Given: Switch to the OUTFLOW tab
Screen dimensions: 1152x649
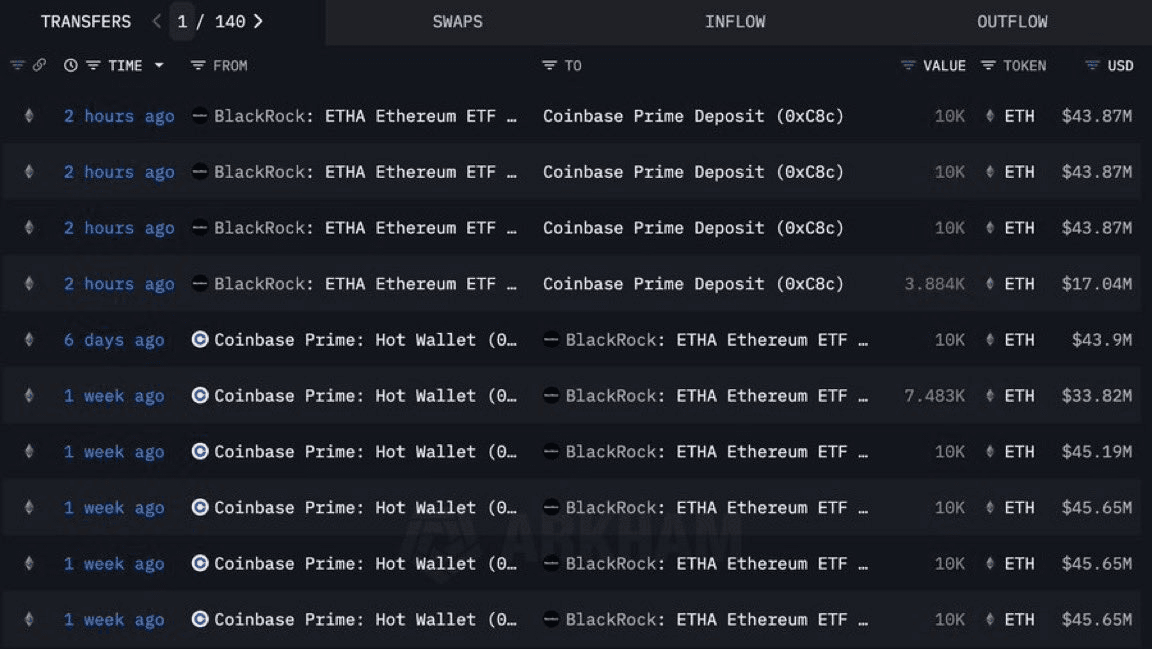Looking at the screenshot, I should pos(1012,22).
